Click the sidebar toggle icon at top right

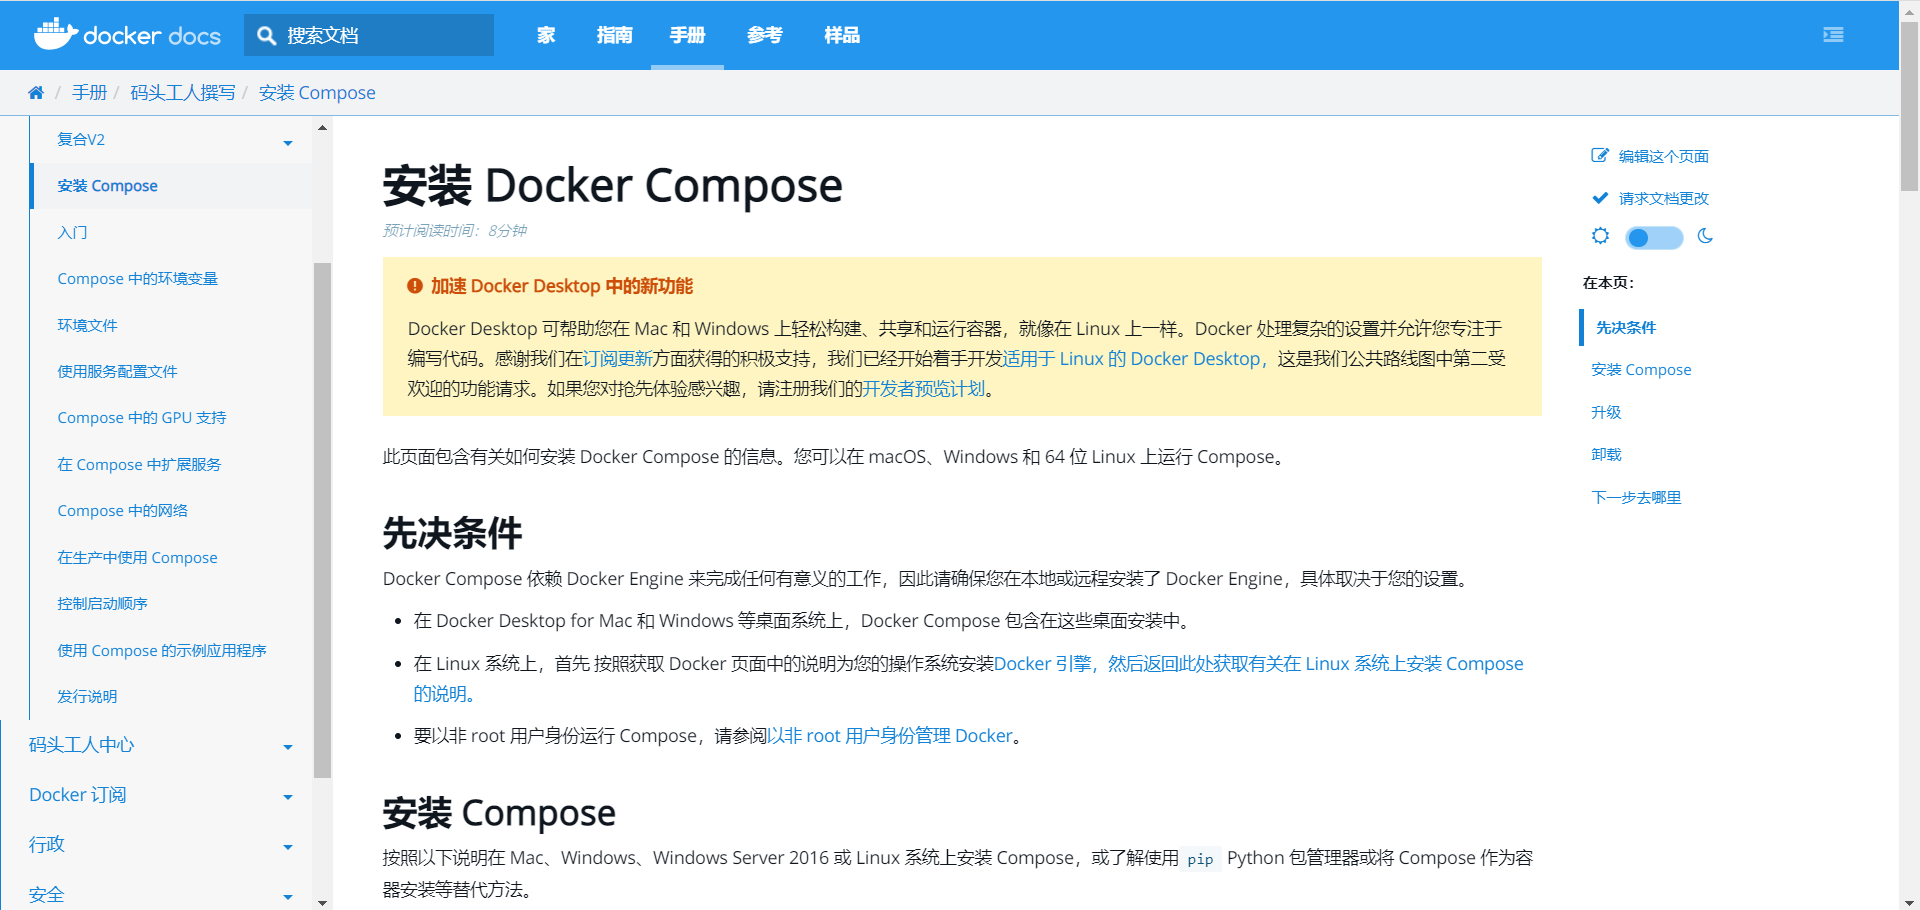pyautogui.click(x=1833, y=35)
